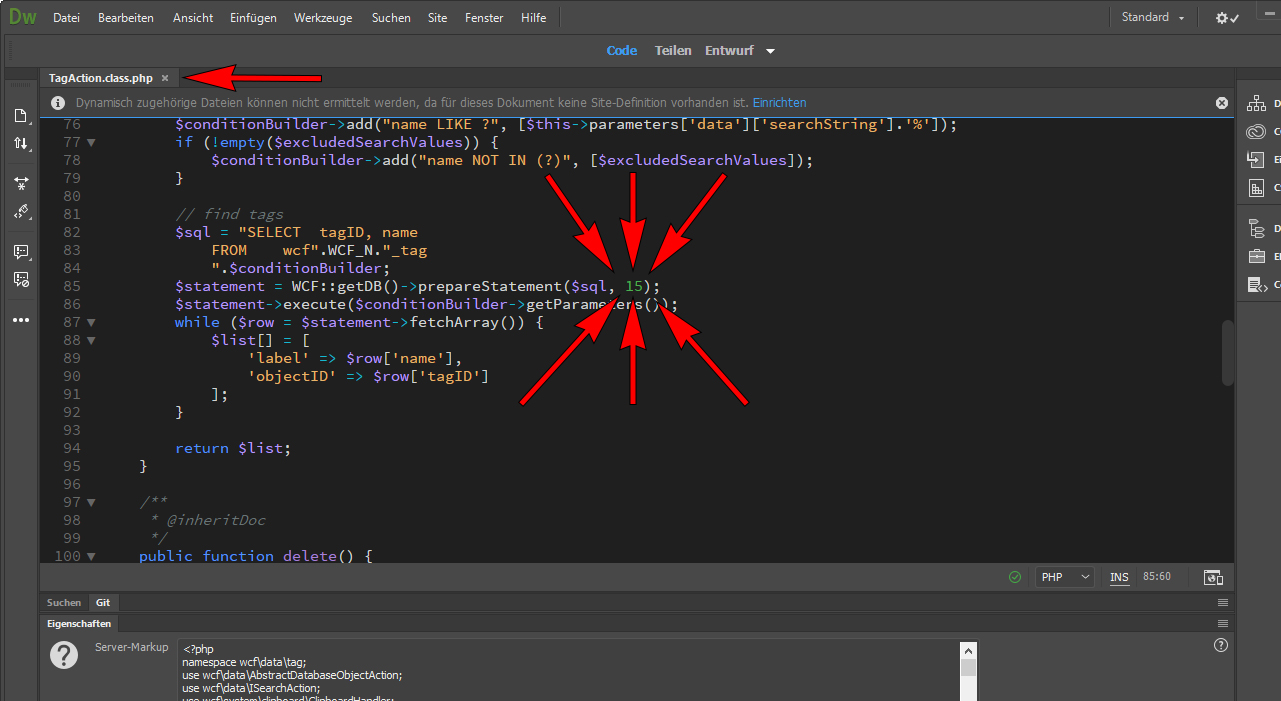Image resolution: width=1281 pixels, height=701 pixels.
Task: Click the apply comment icon
Action: coord(21,251)
